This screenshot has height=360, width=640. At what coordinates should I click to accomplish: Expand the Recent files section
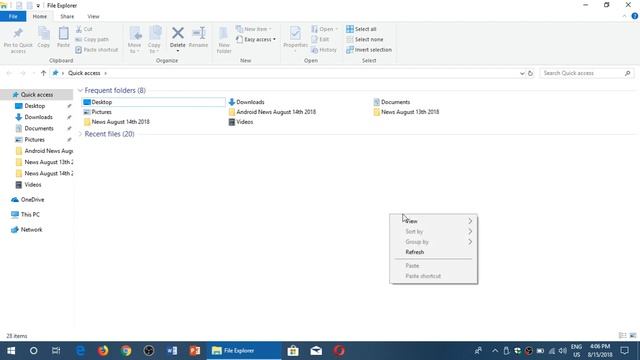click(80, 134)
